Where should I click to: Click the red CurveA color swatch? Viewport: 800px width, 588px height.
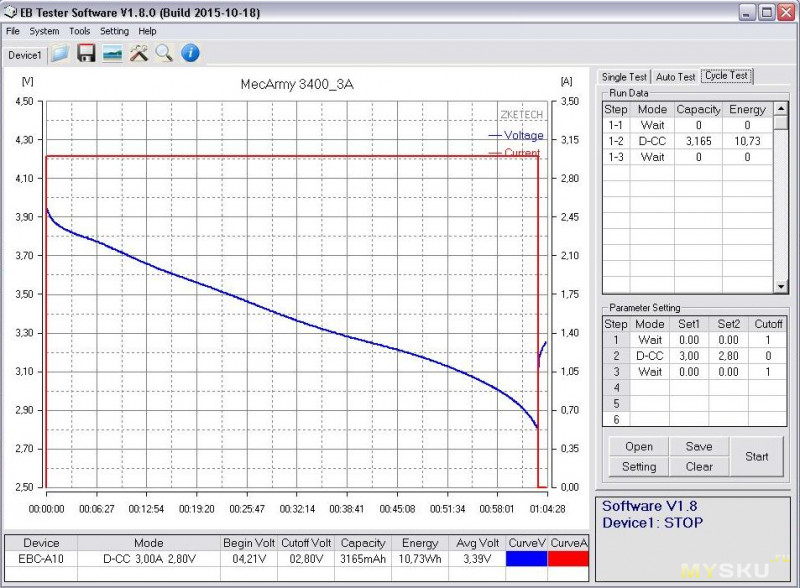pyautogui.click(x=568, y=559)
